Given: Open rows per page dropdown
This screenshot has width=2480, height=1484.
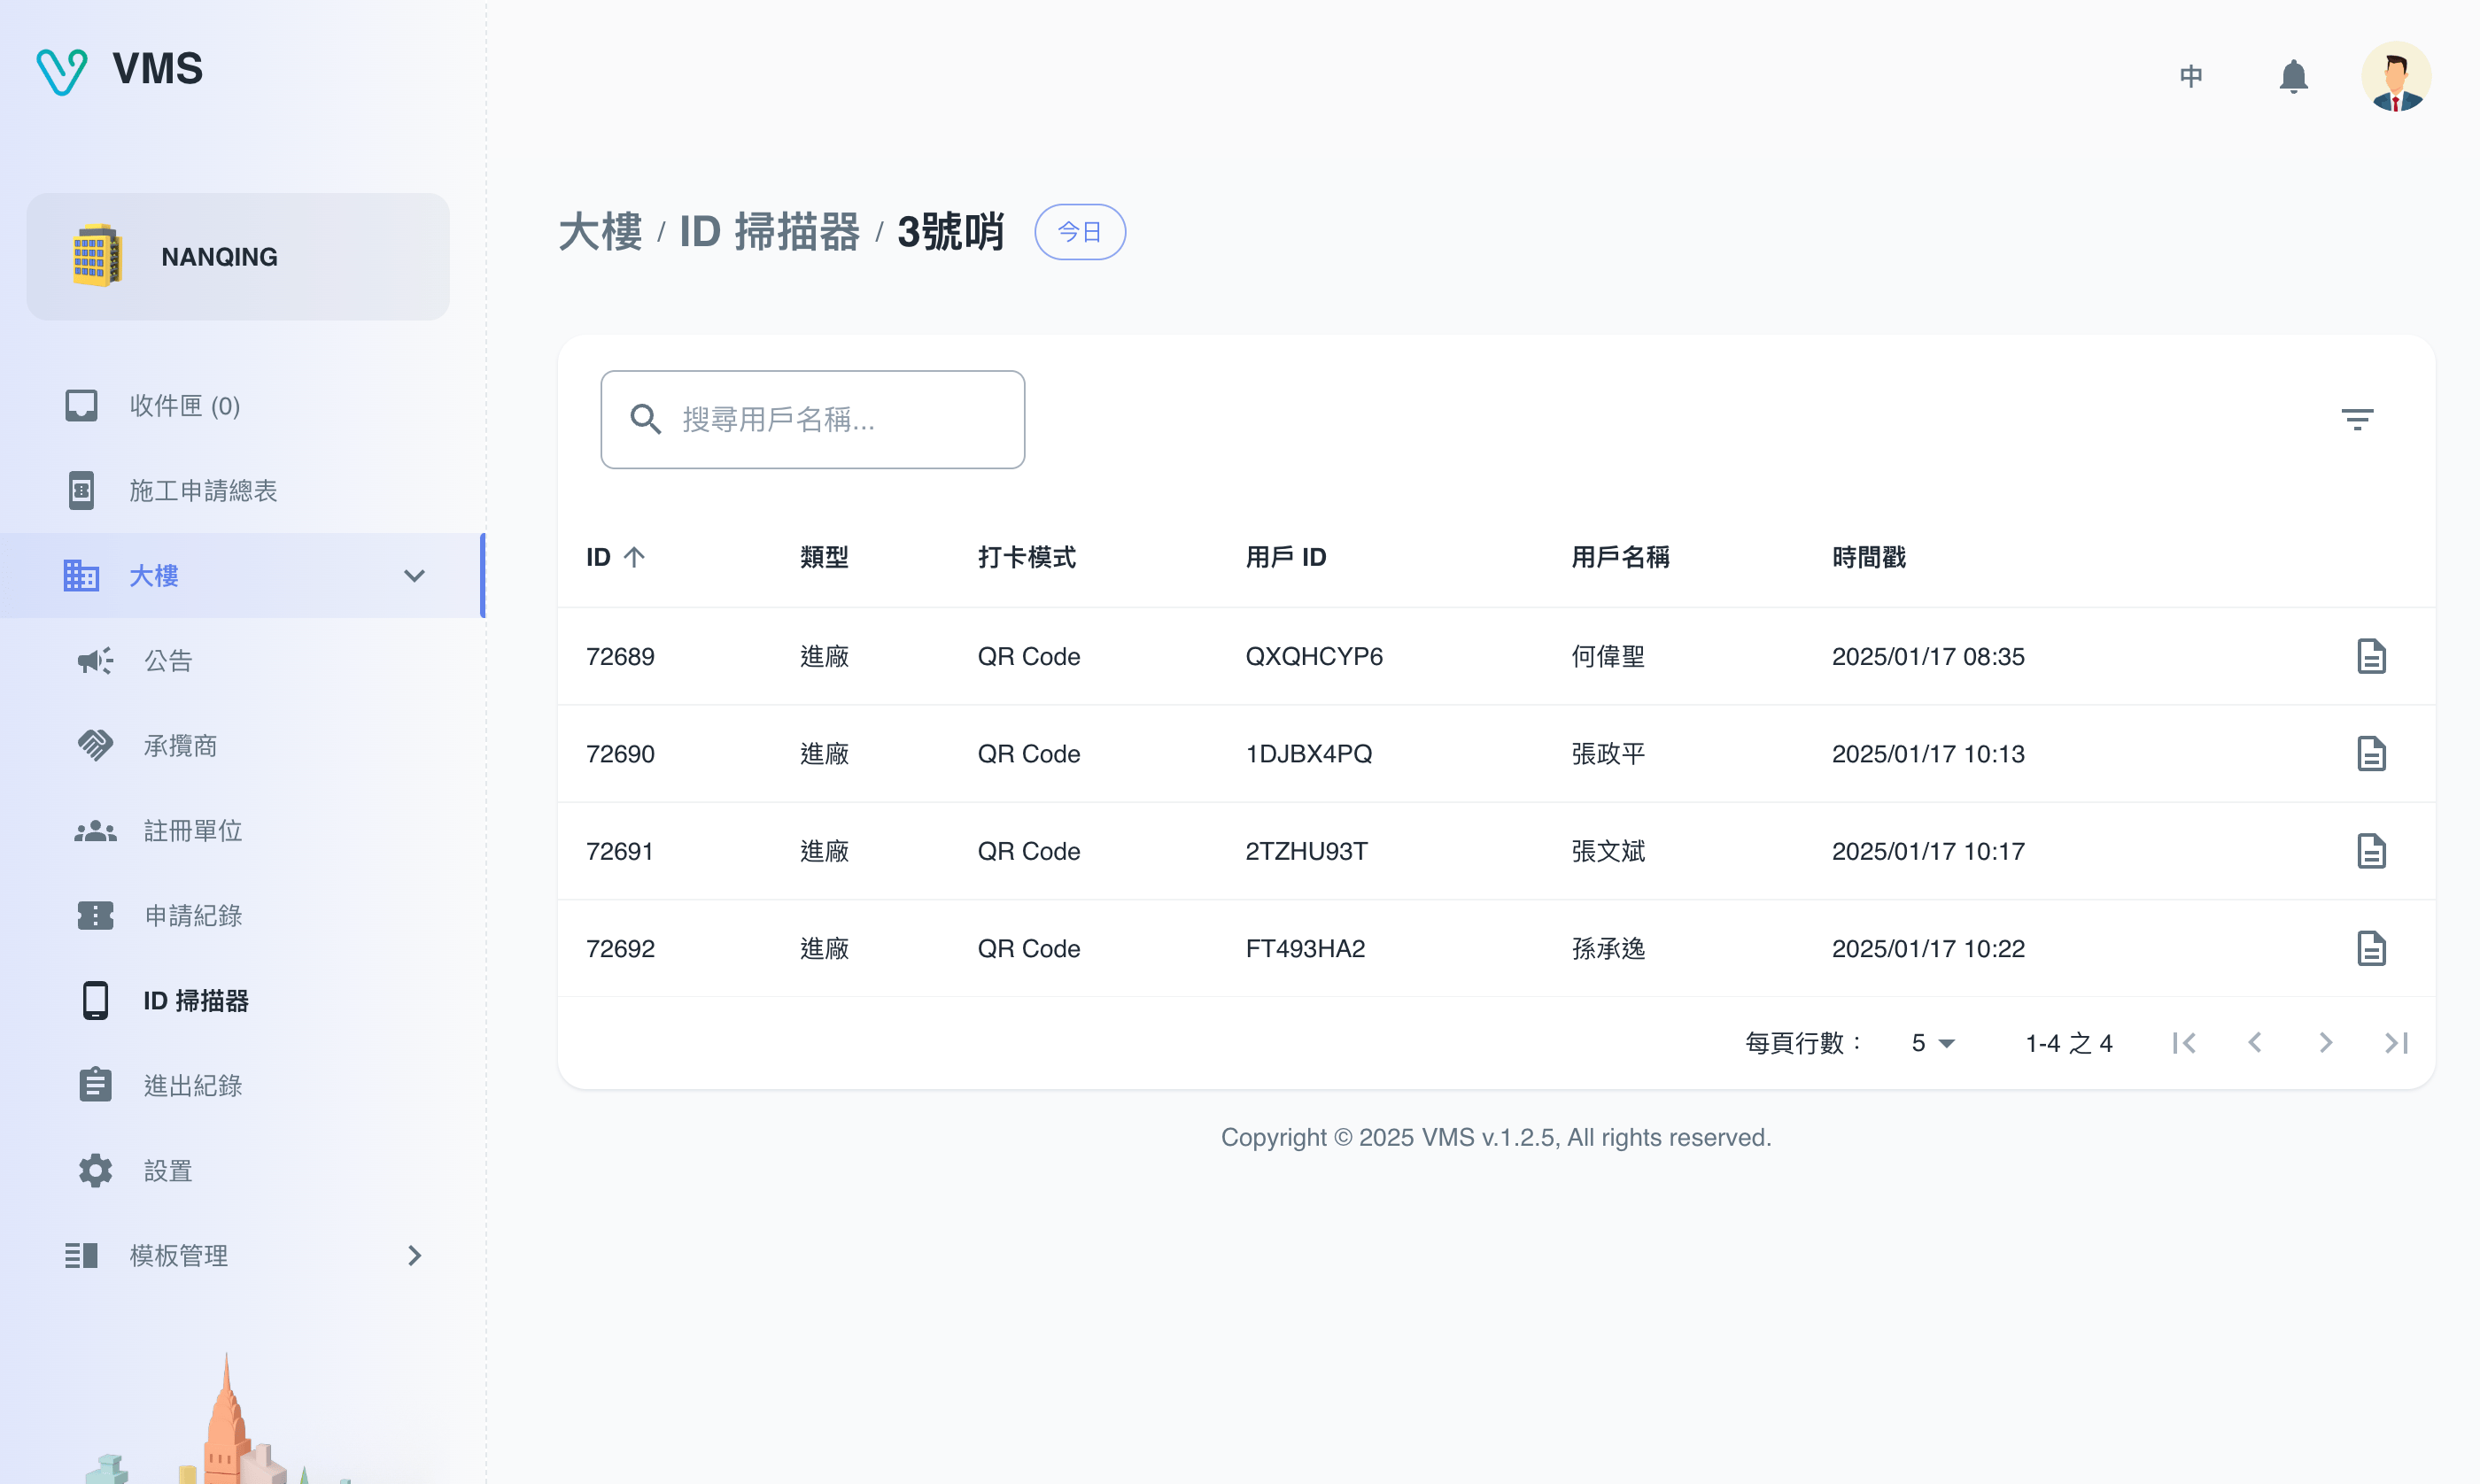Looking at the screenshot, I should (x=1932, y=1043).
